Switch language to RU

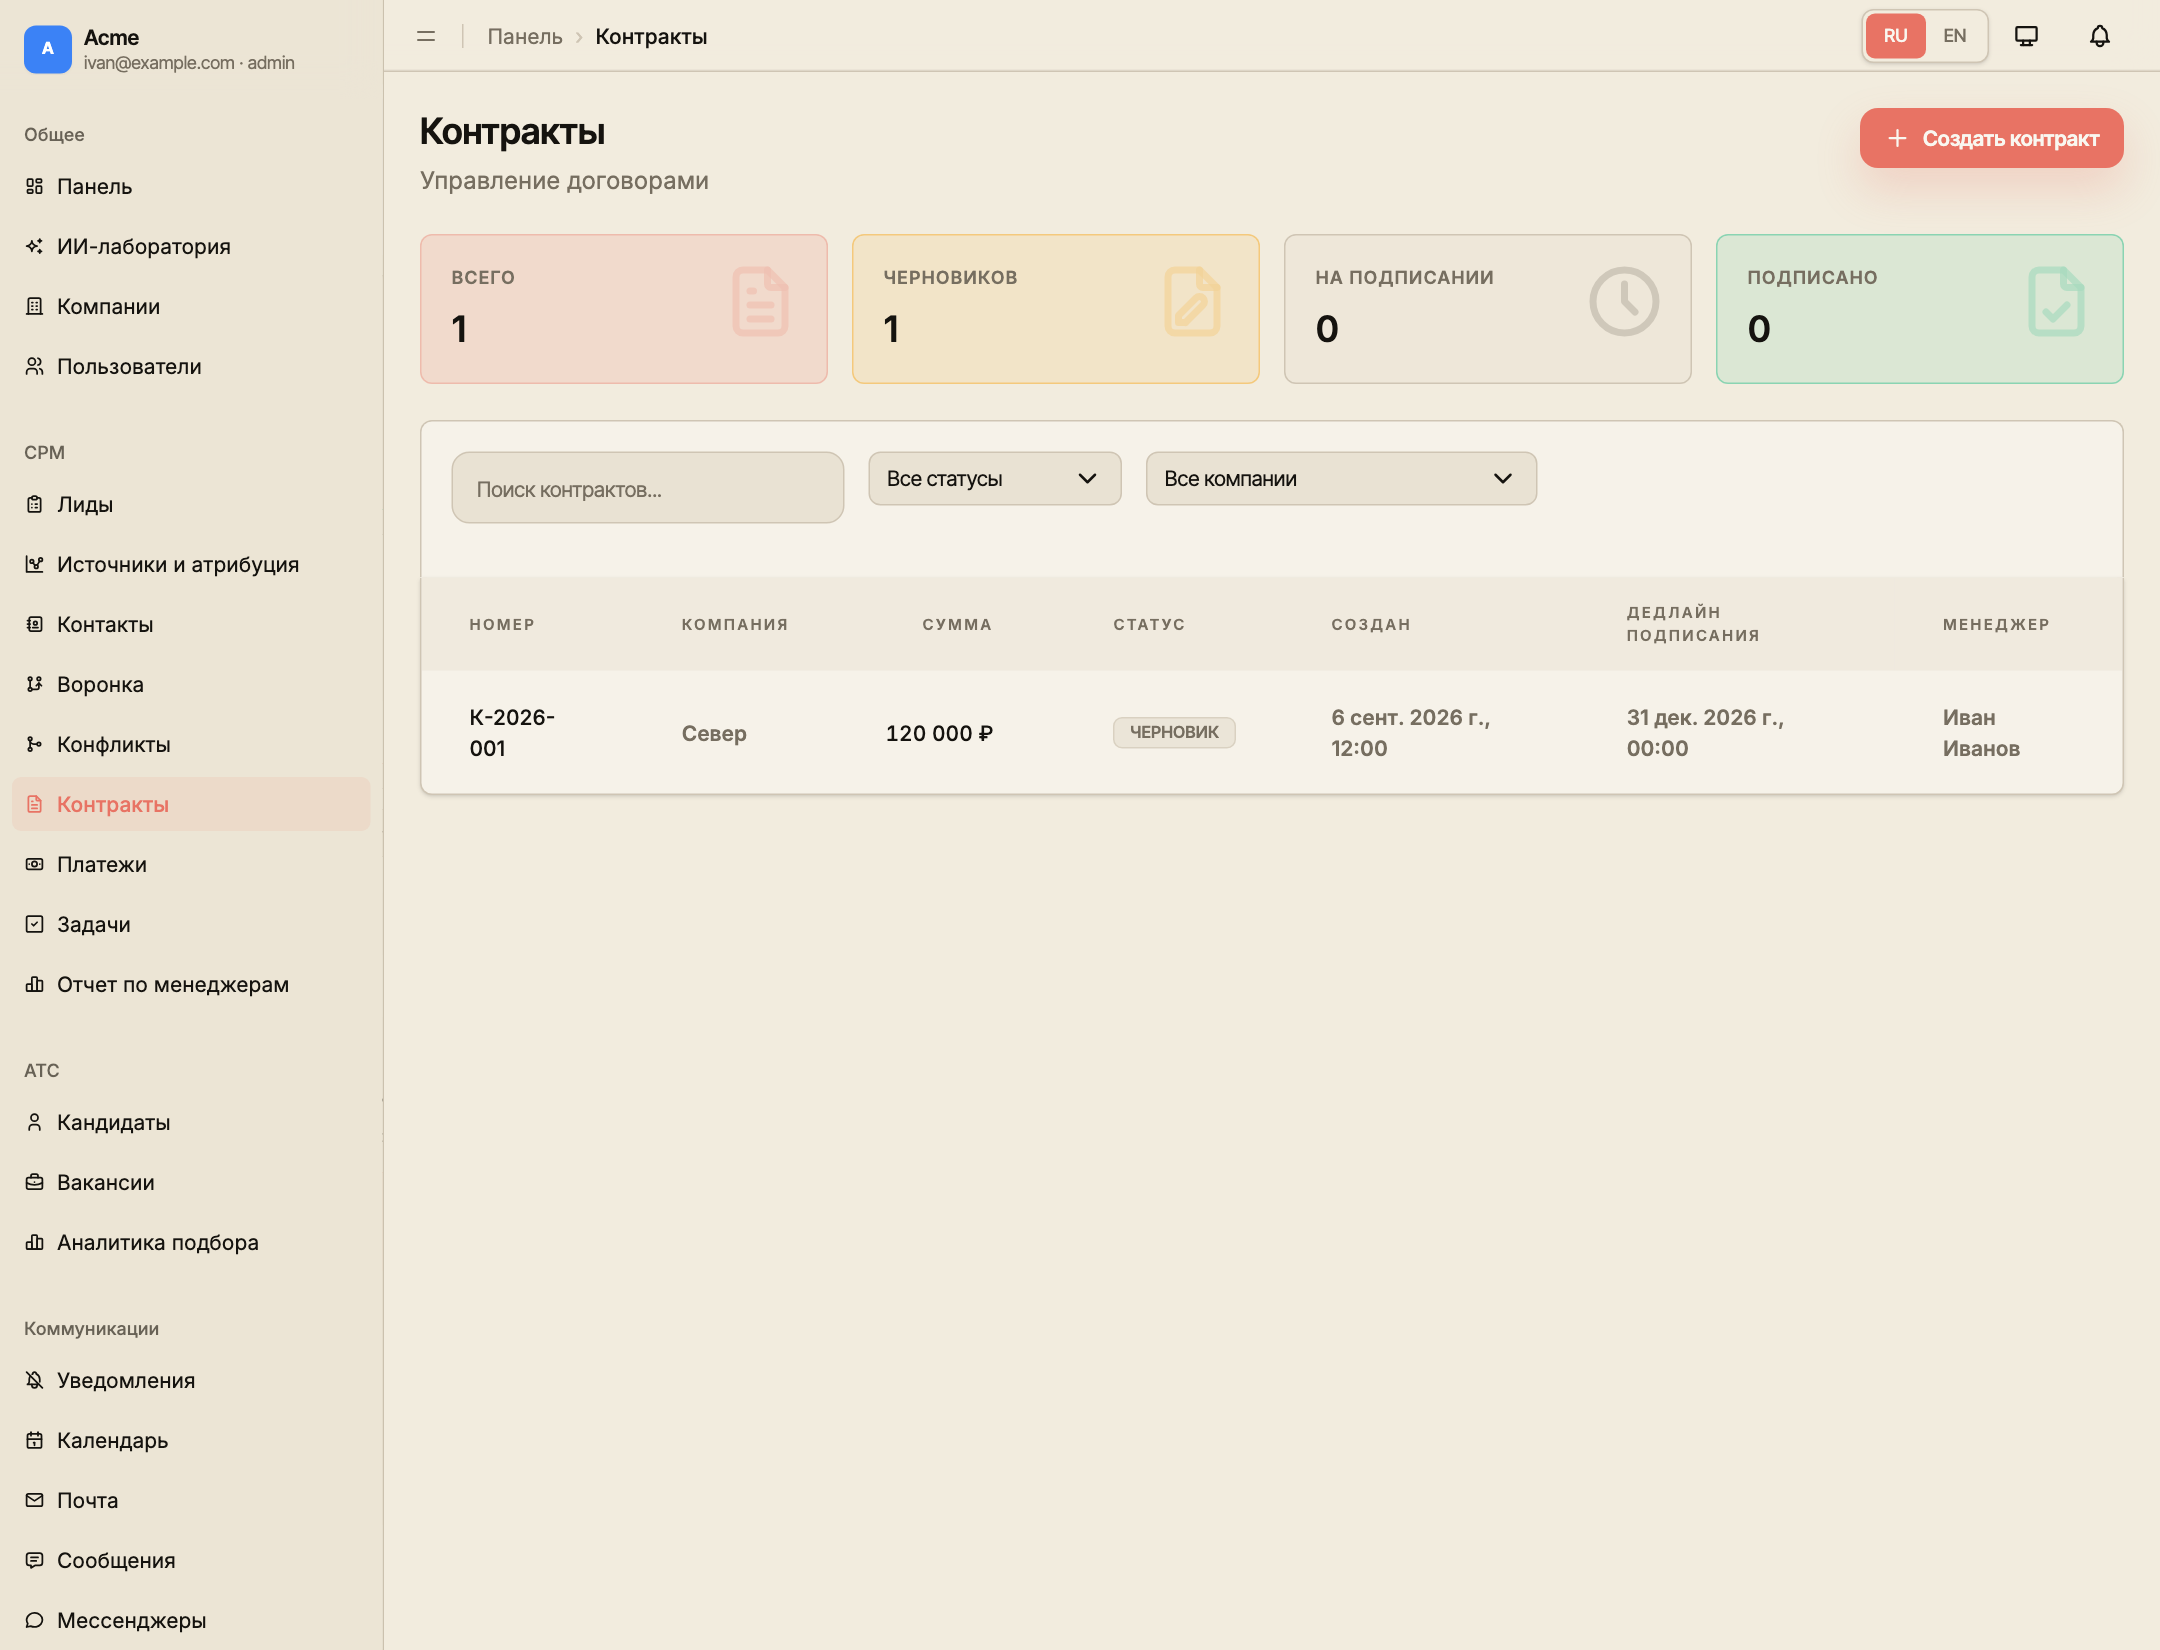click(1895, 36)
